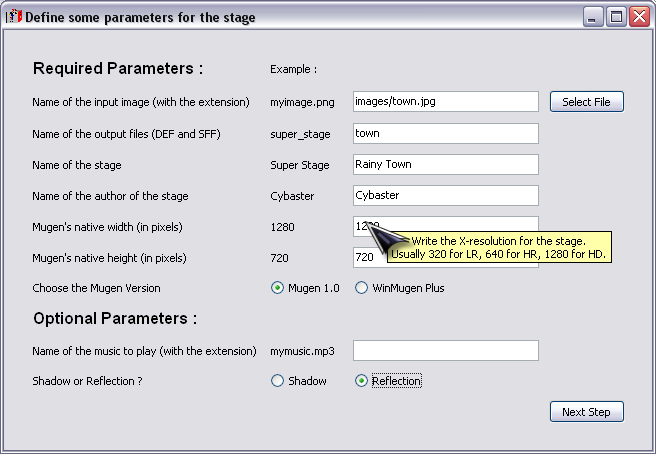Maximize the parameters window
Image resolution: width=656 pixels, height=454 pixels.
click(616, 17)
